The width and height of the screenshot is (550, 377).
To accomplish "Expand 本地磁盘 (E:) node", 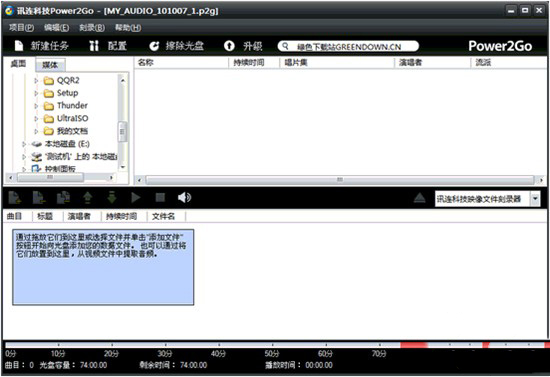I will [24, 144].
